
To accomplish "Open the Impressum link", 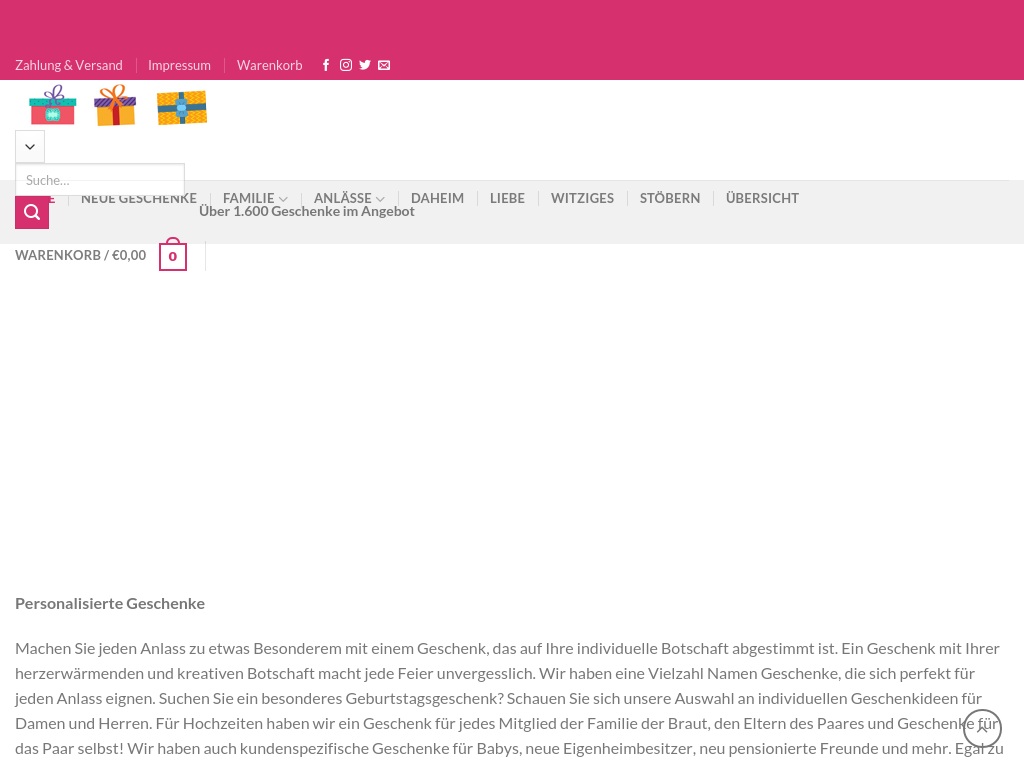I will tap(179, 65).
